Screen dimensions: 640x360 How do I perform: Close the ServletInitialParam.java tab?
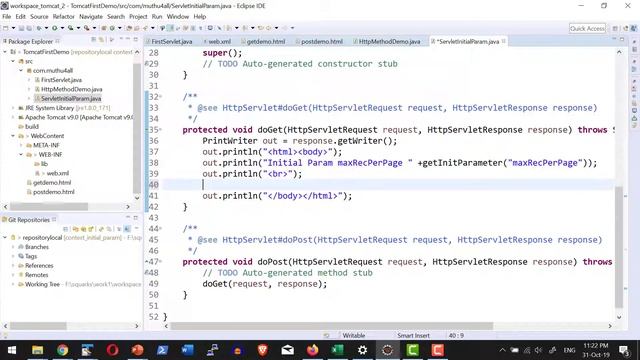pos(504,41)
